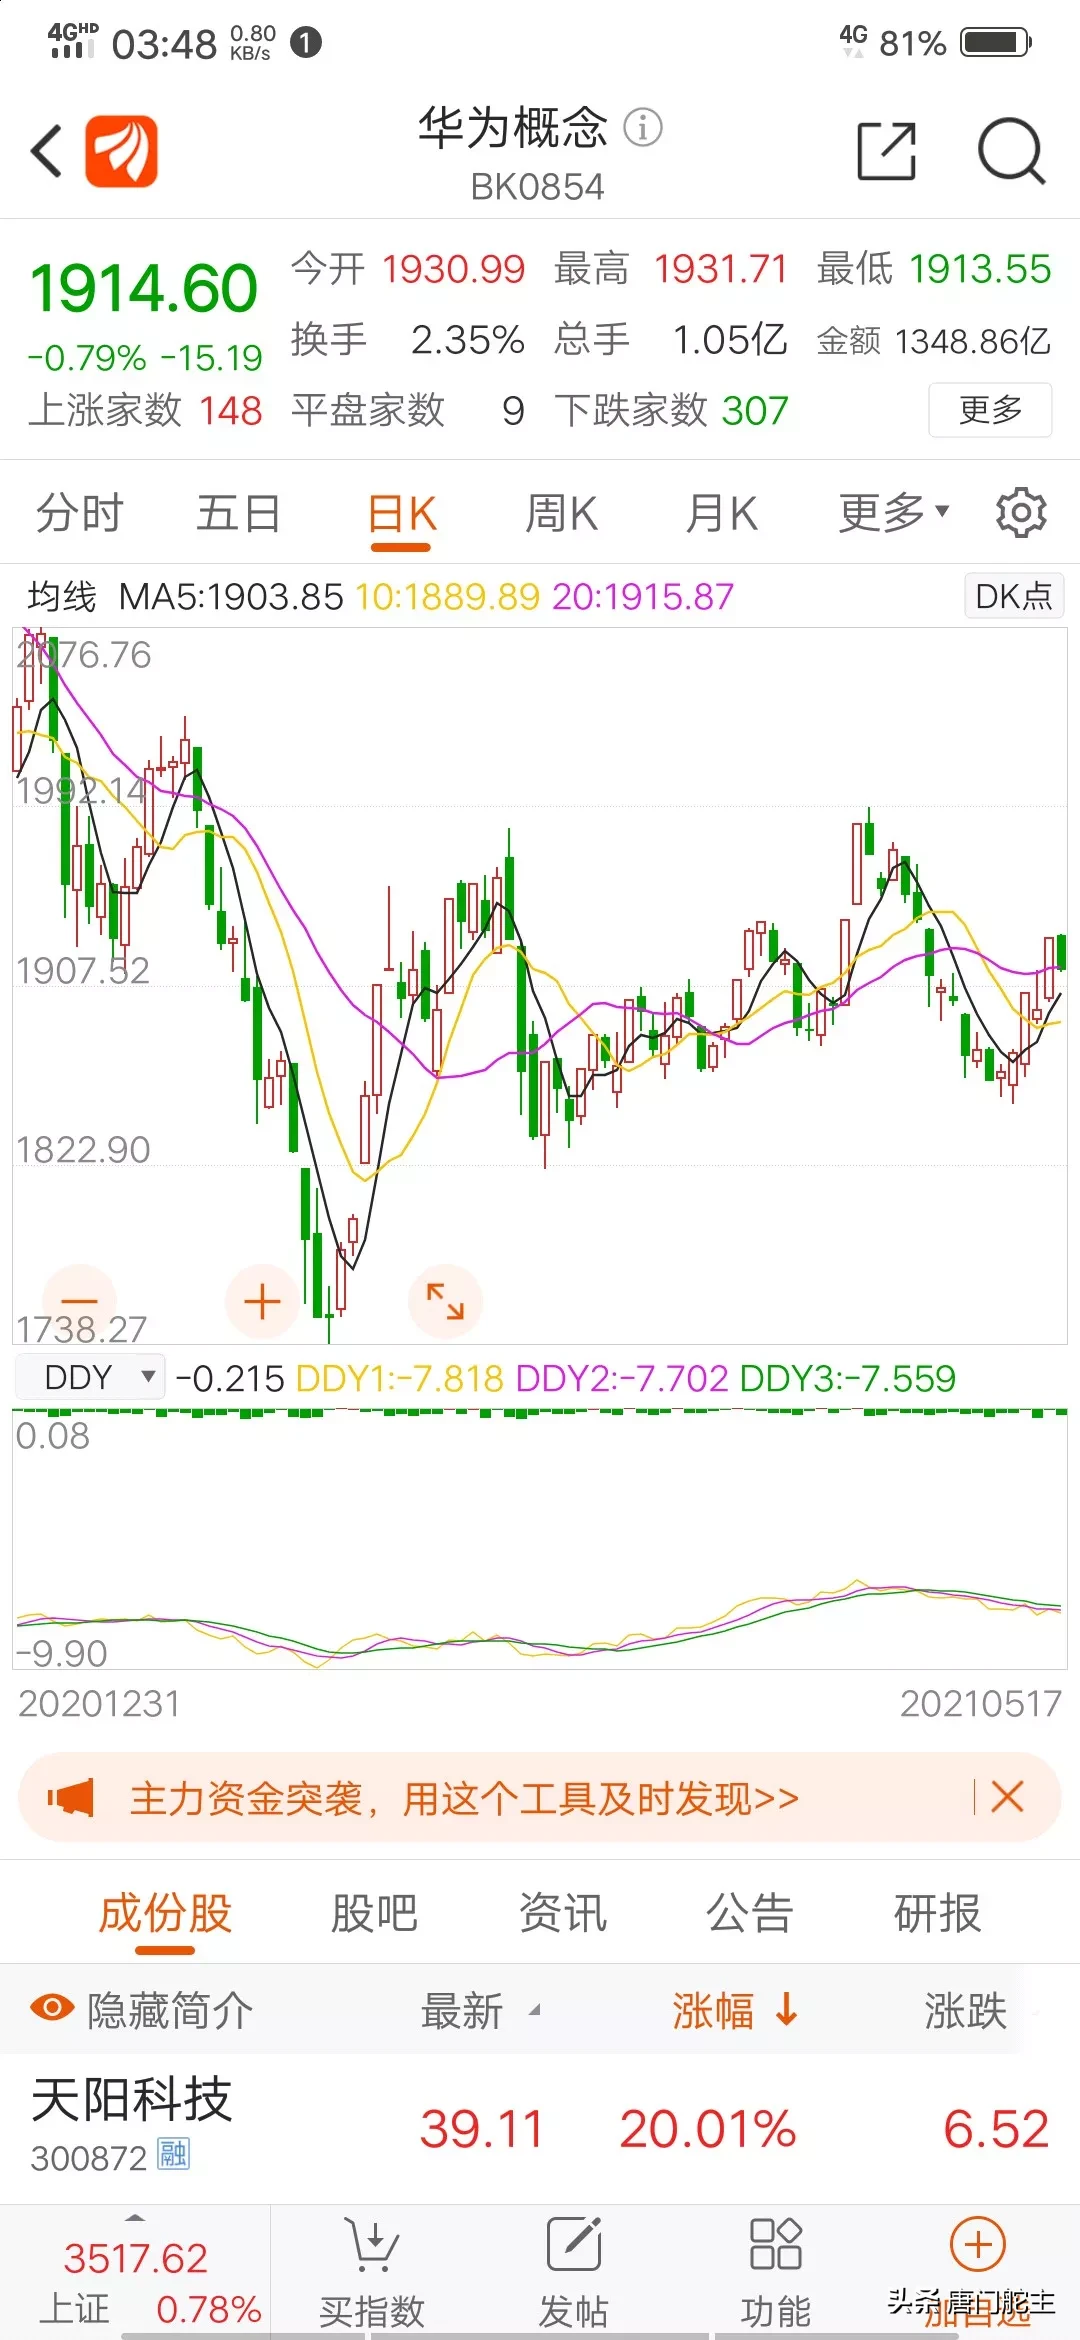Open the DDY indicator dropdown

click(90, 1377)
